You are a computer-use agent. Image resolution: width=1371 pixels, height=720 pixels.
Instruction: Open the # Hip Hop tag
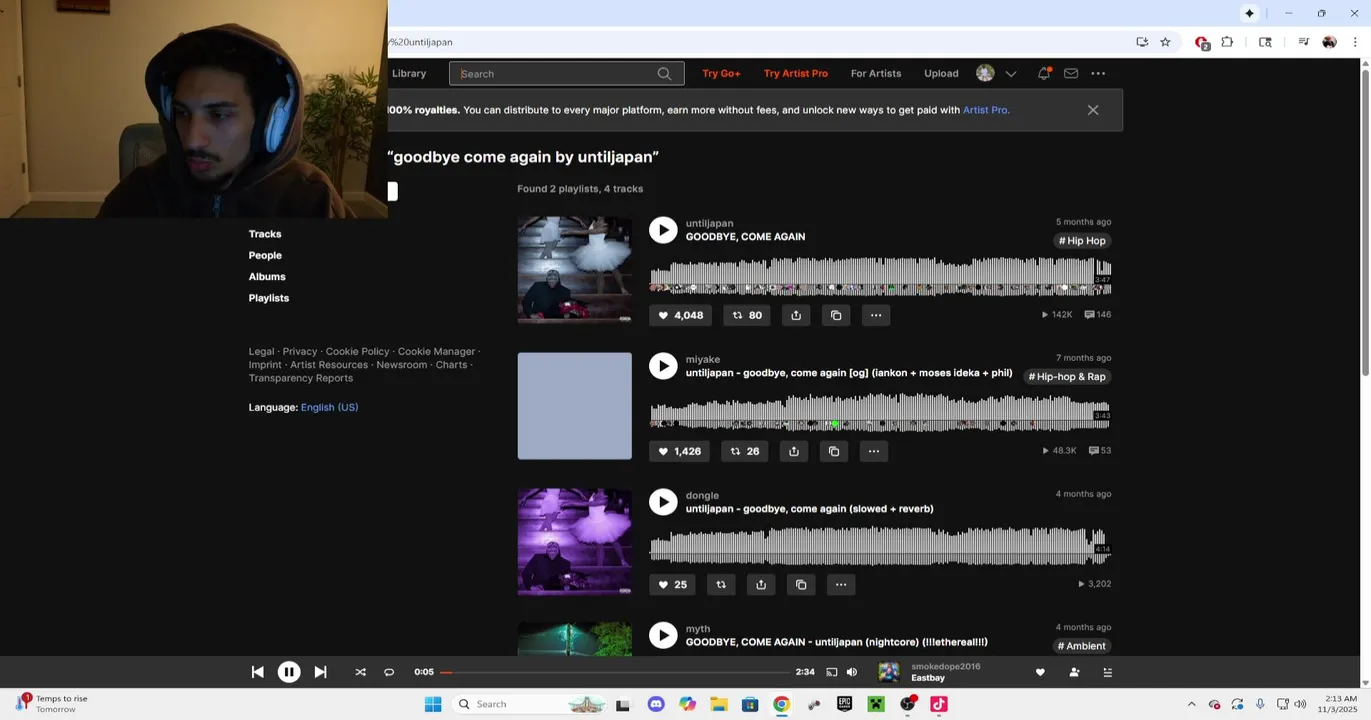(1082, 241)
